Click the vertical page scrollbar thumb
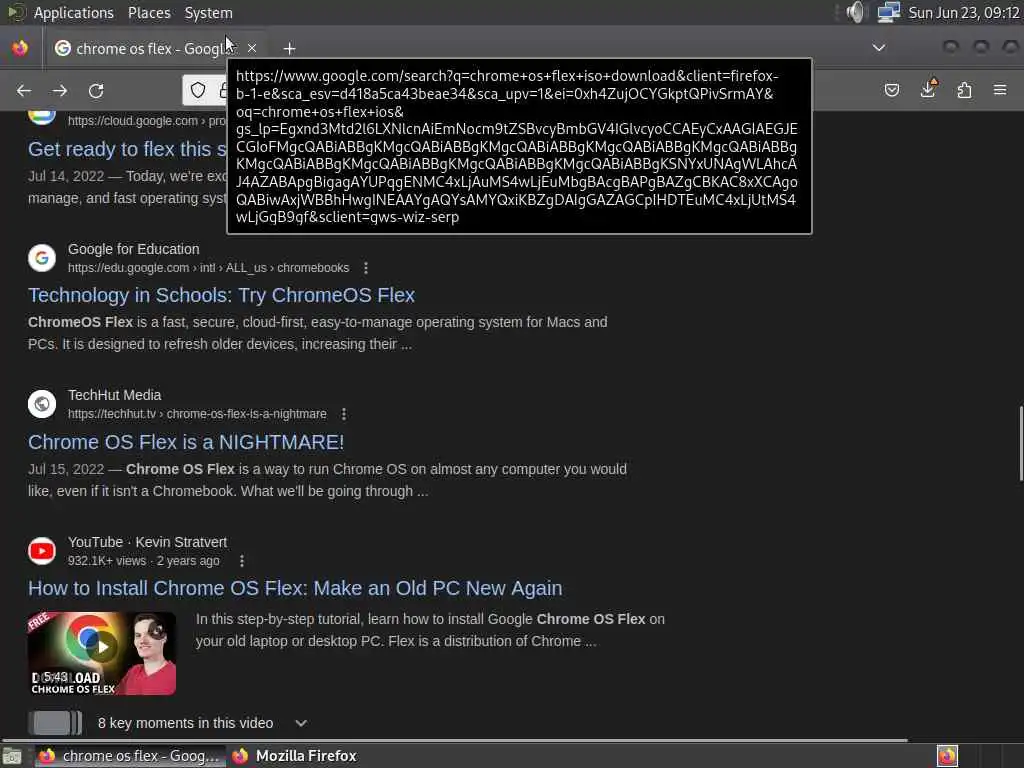 tap(1020, 444)
